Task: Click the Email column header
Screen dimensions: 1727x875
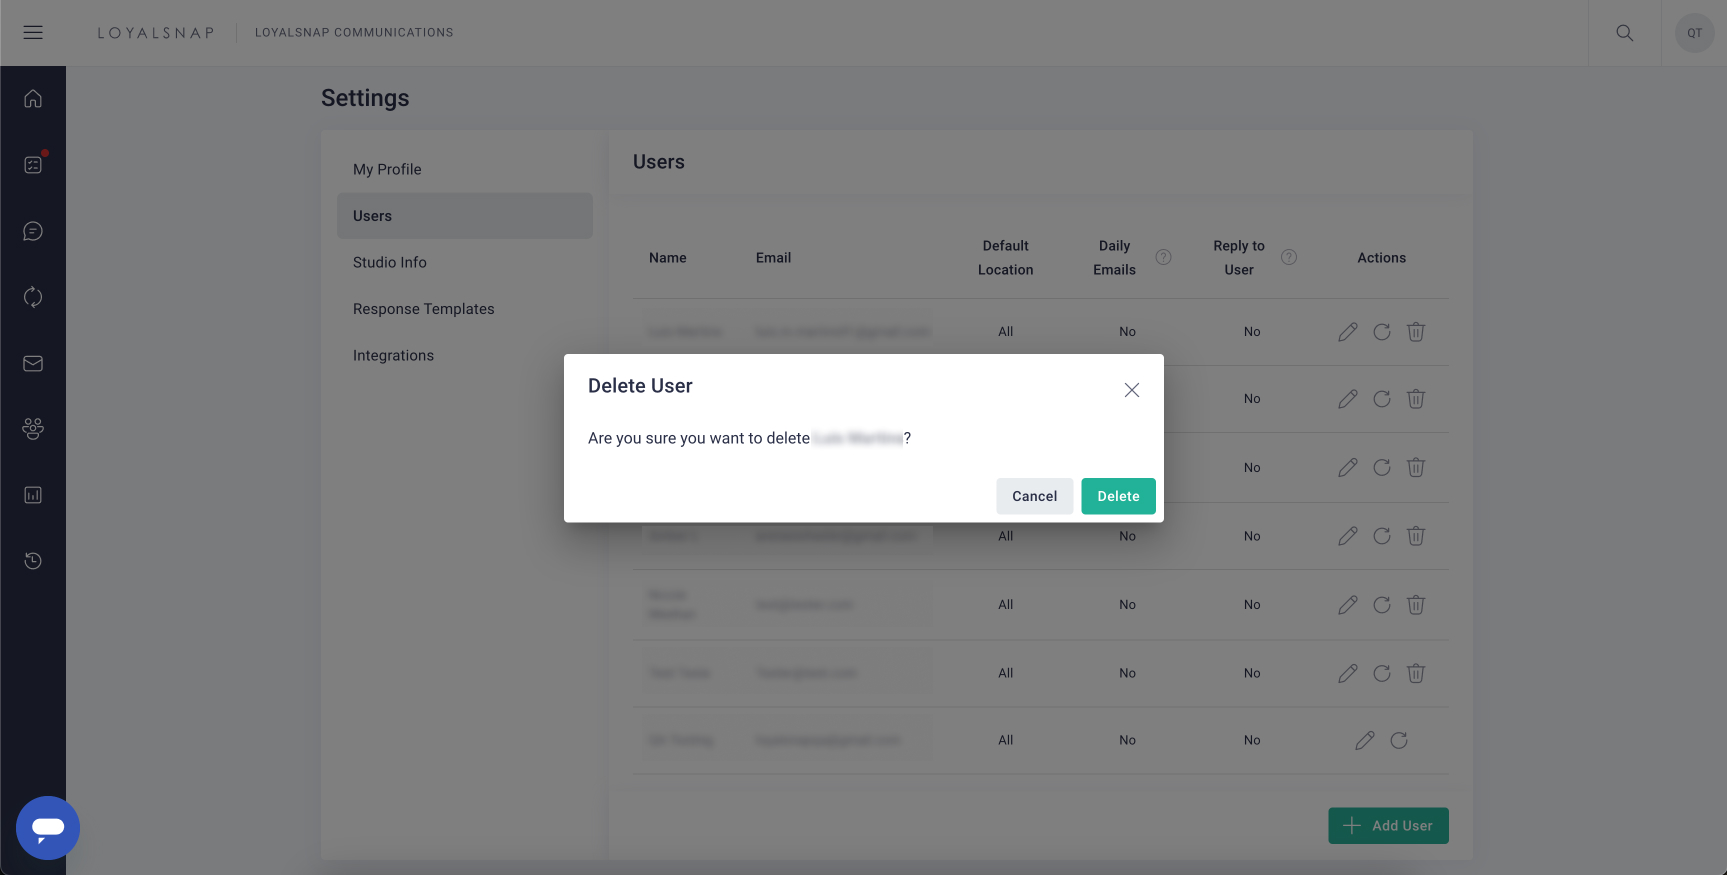Action: point(773,258)
